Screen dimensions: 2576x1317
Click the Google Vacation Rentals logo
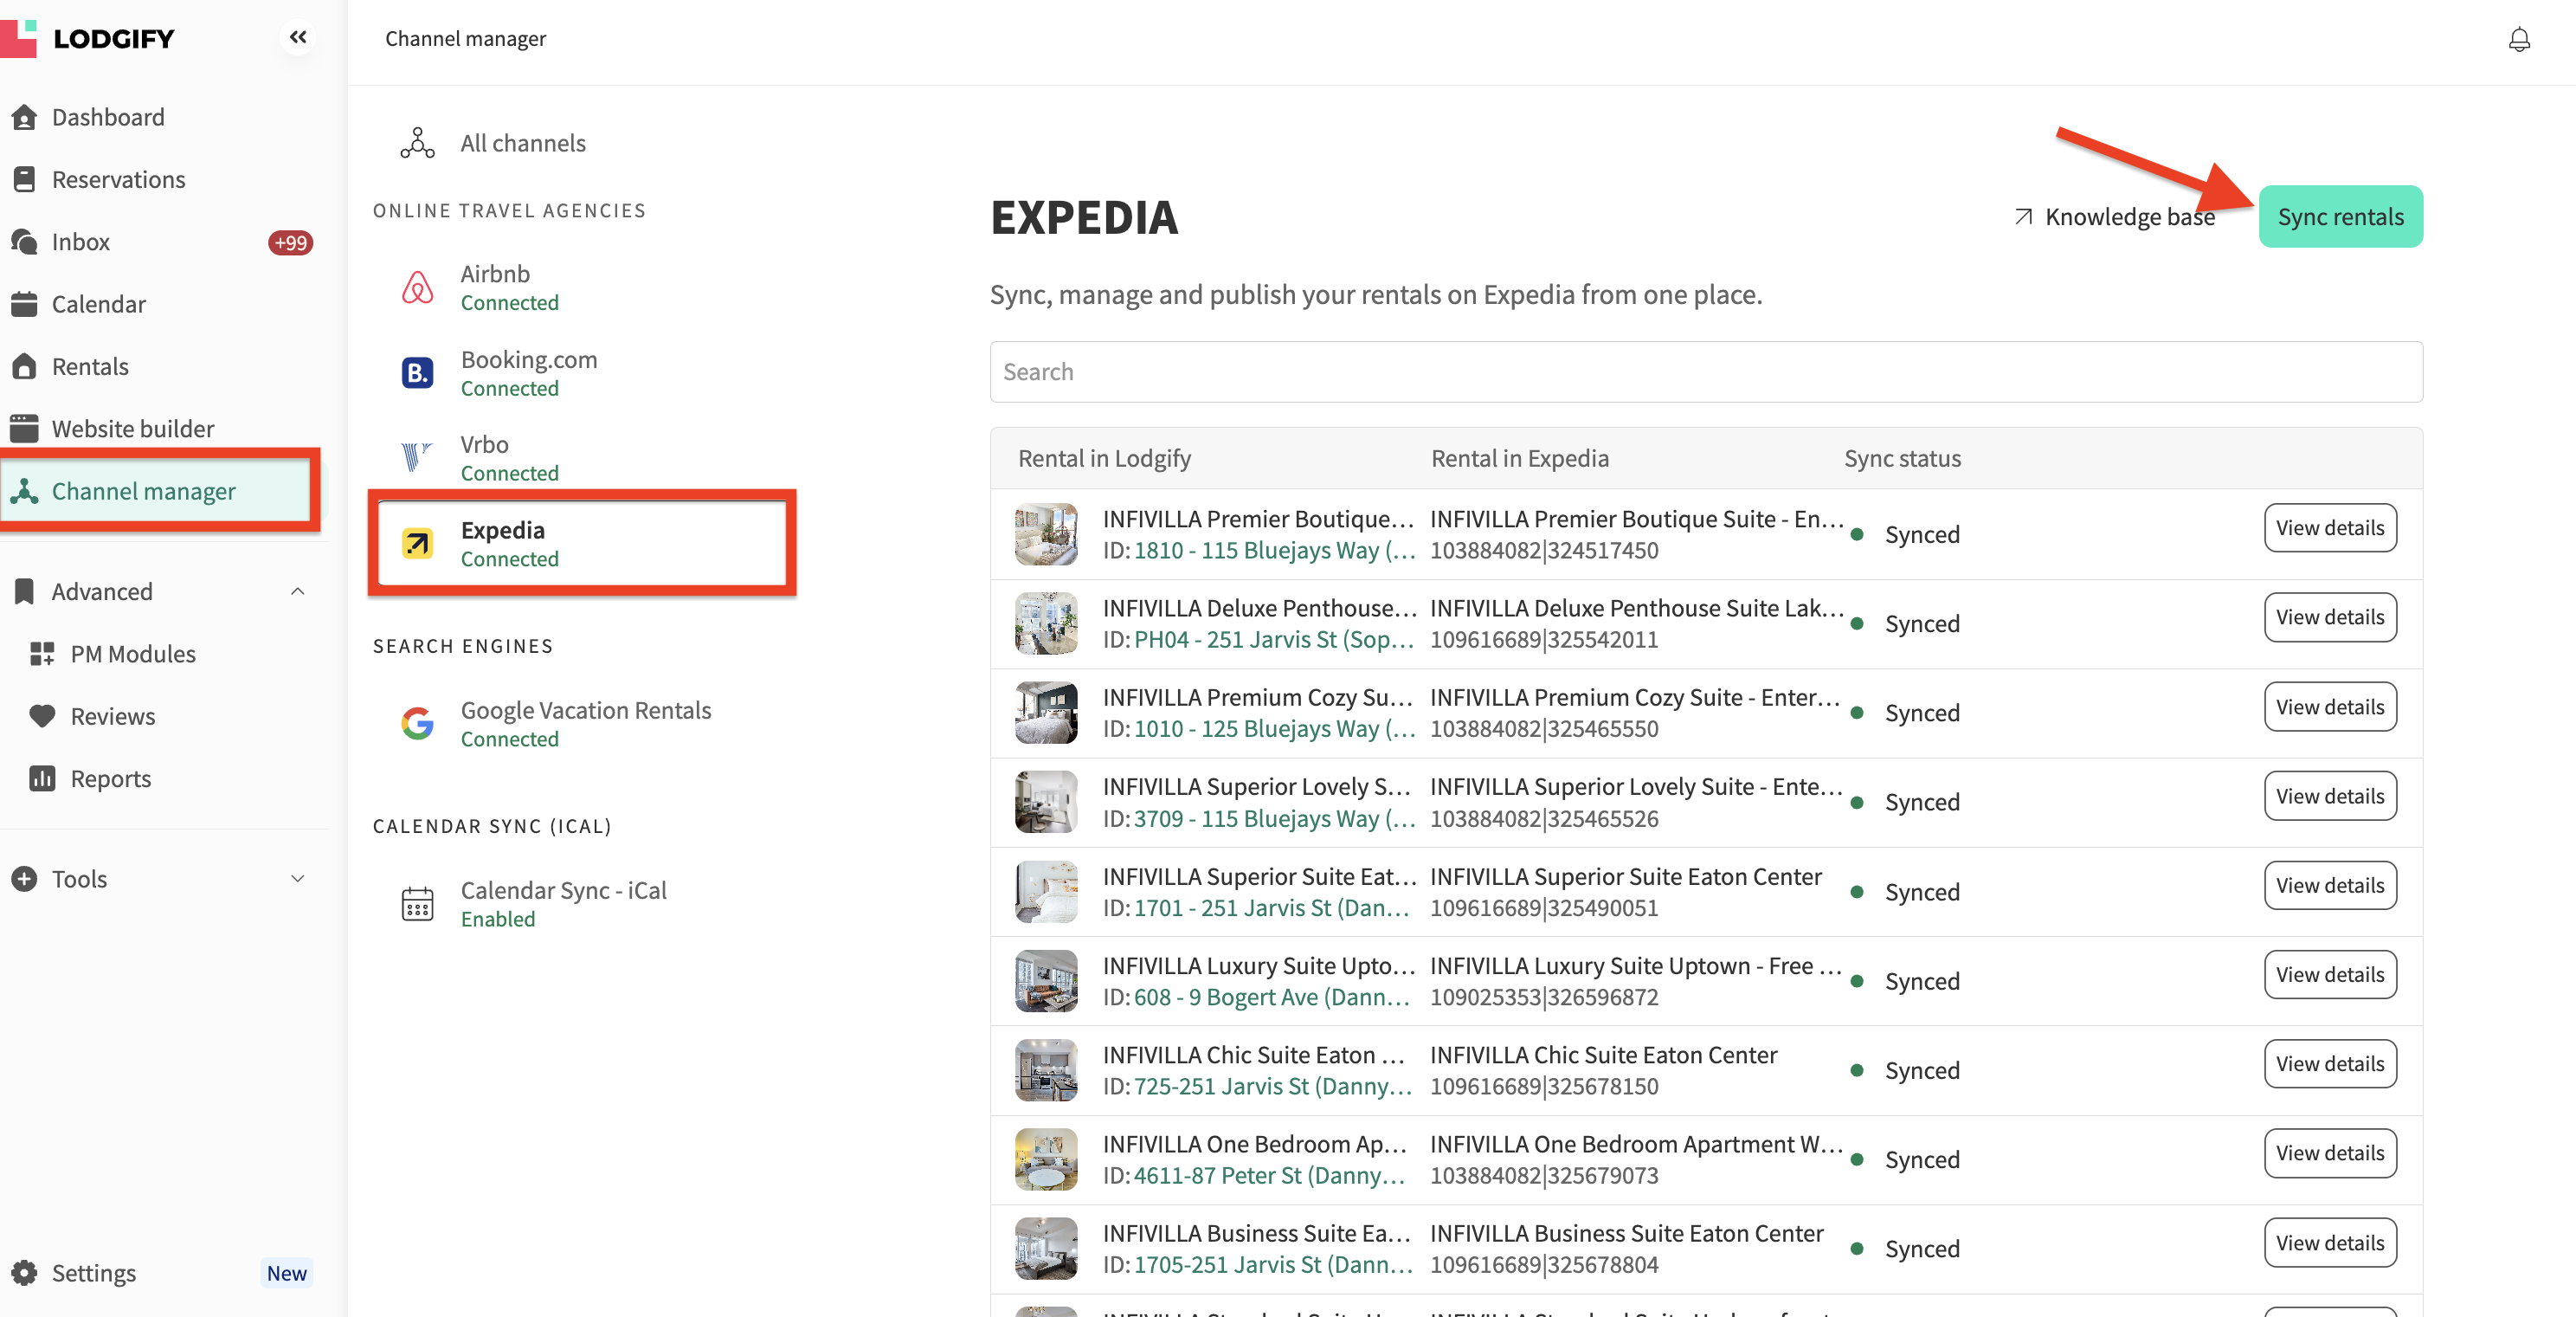coord(417,723)
